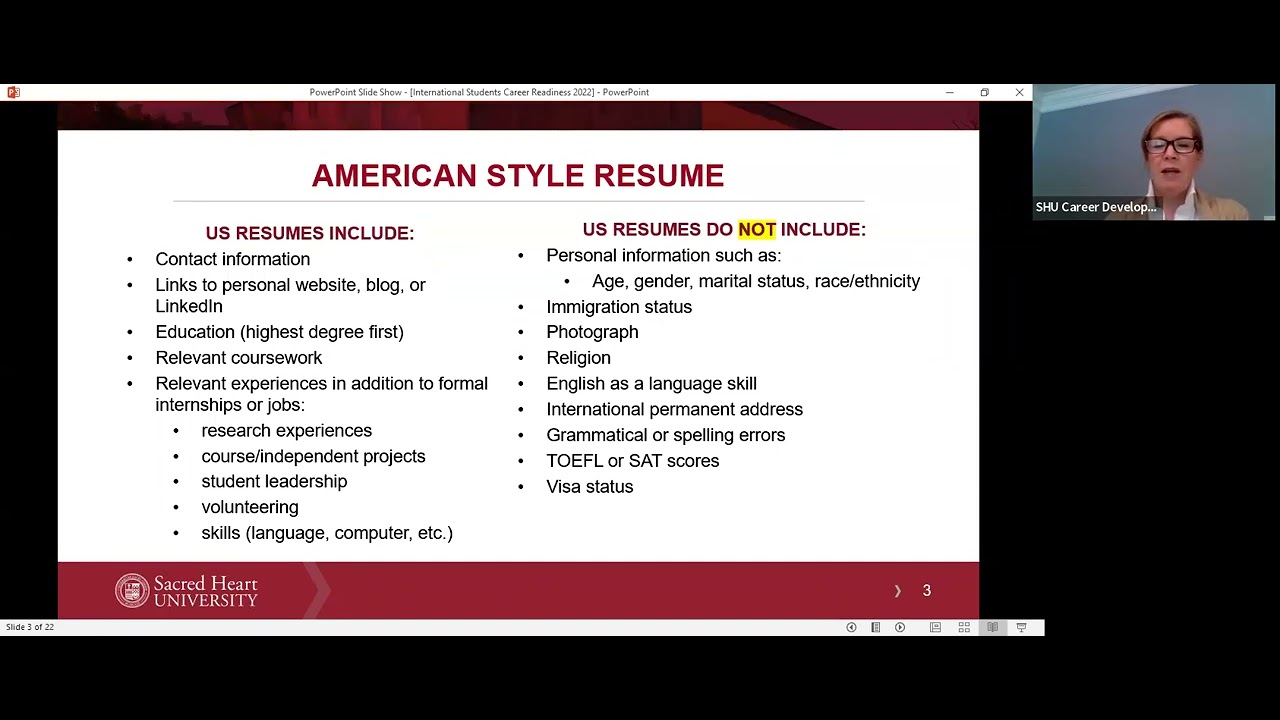1280x720 pixels.
Task: Click 'Age, gender, marital status, race/ethnicity' line
Action: tap(756, 281)
